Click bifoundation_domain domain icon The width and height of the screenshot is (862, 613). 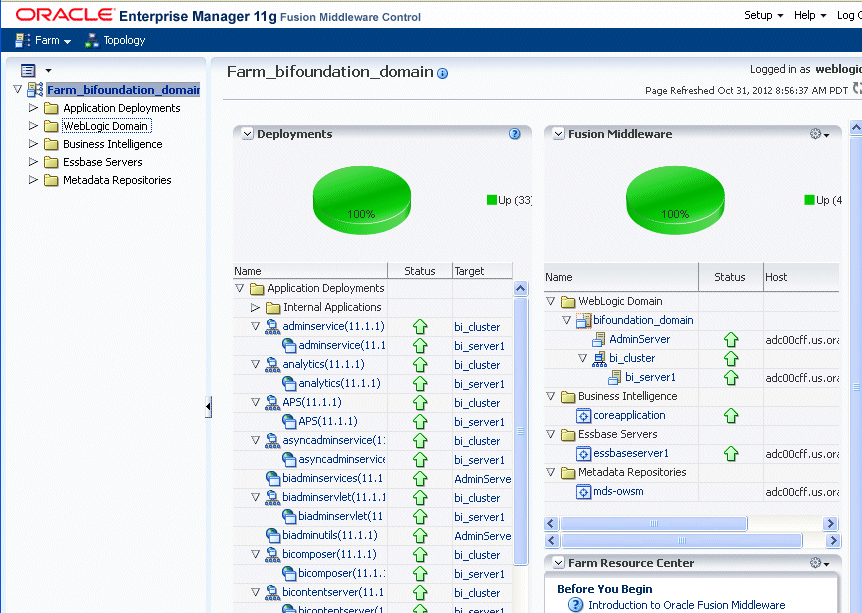coord(583,321)
